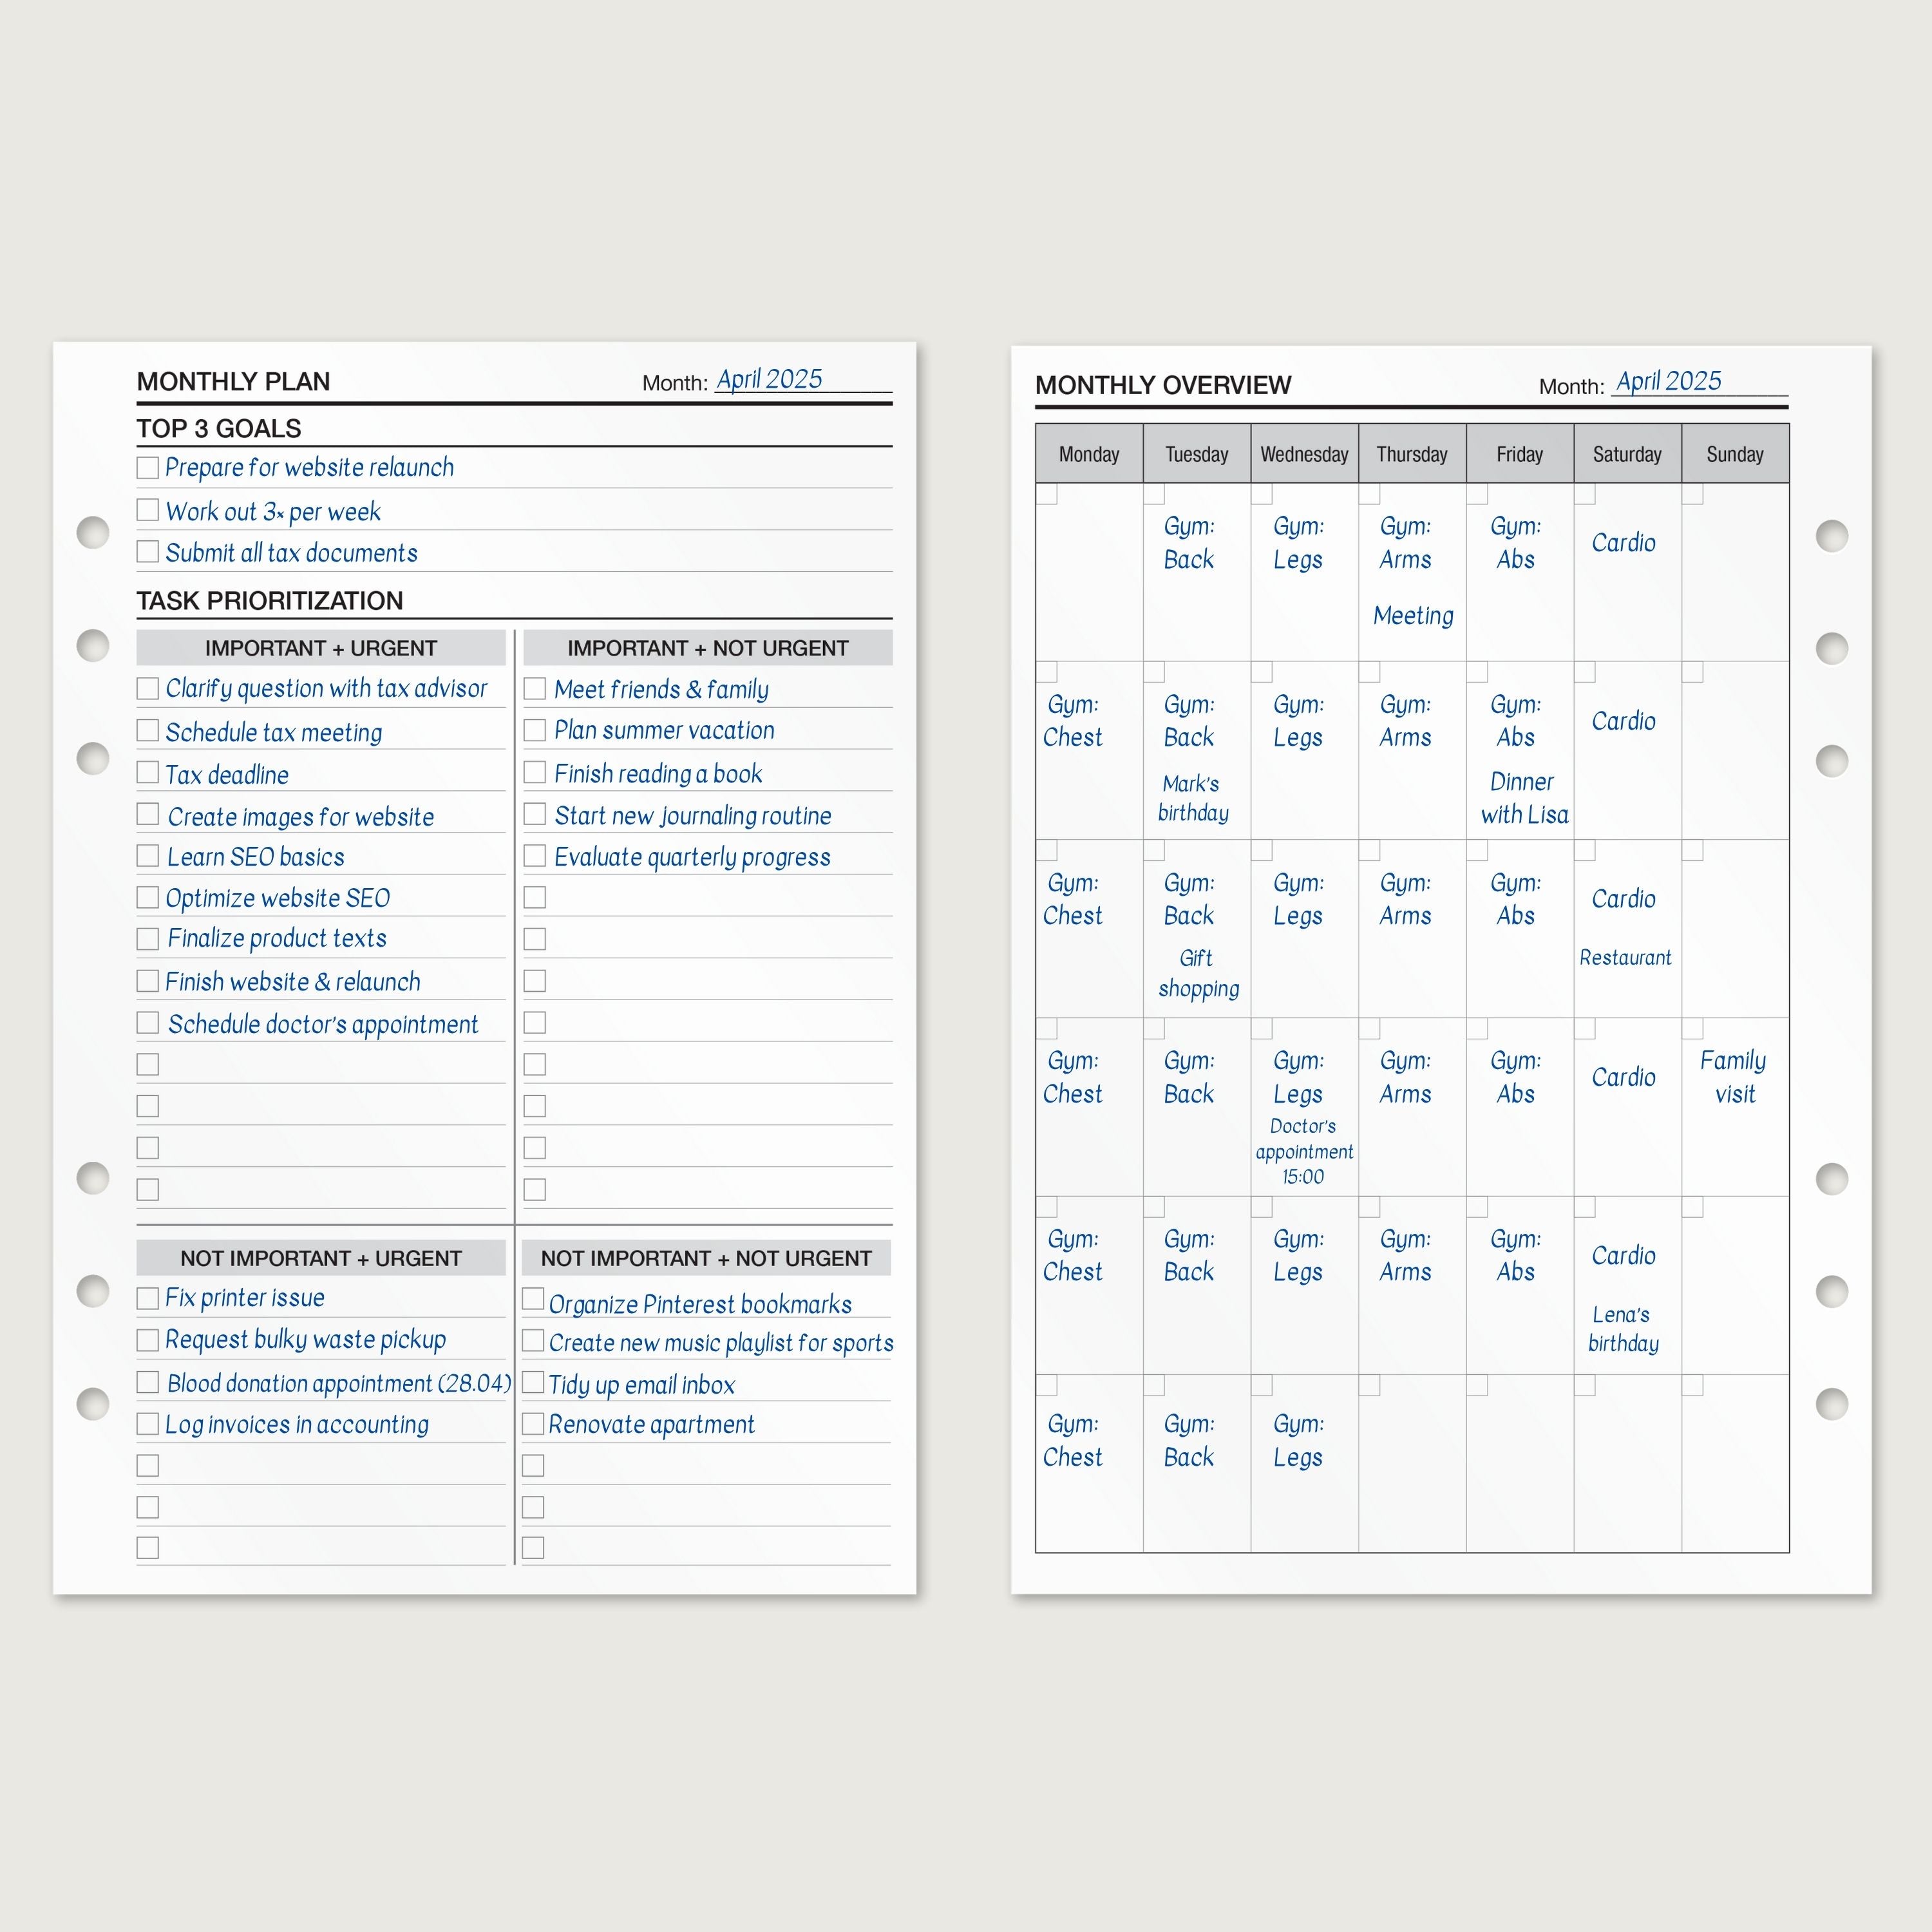Screen dimensions: 1932x1932
Task: Check the 'Tidy up email inbox' box
Action: [533, 1383]
